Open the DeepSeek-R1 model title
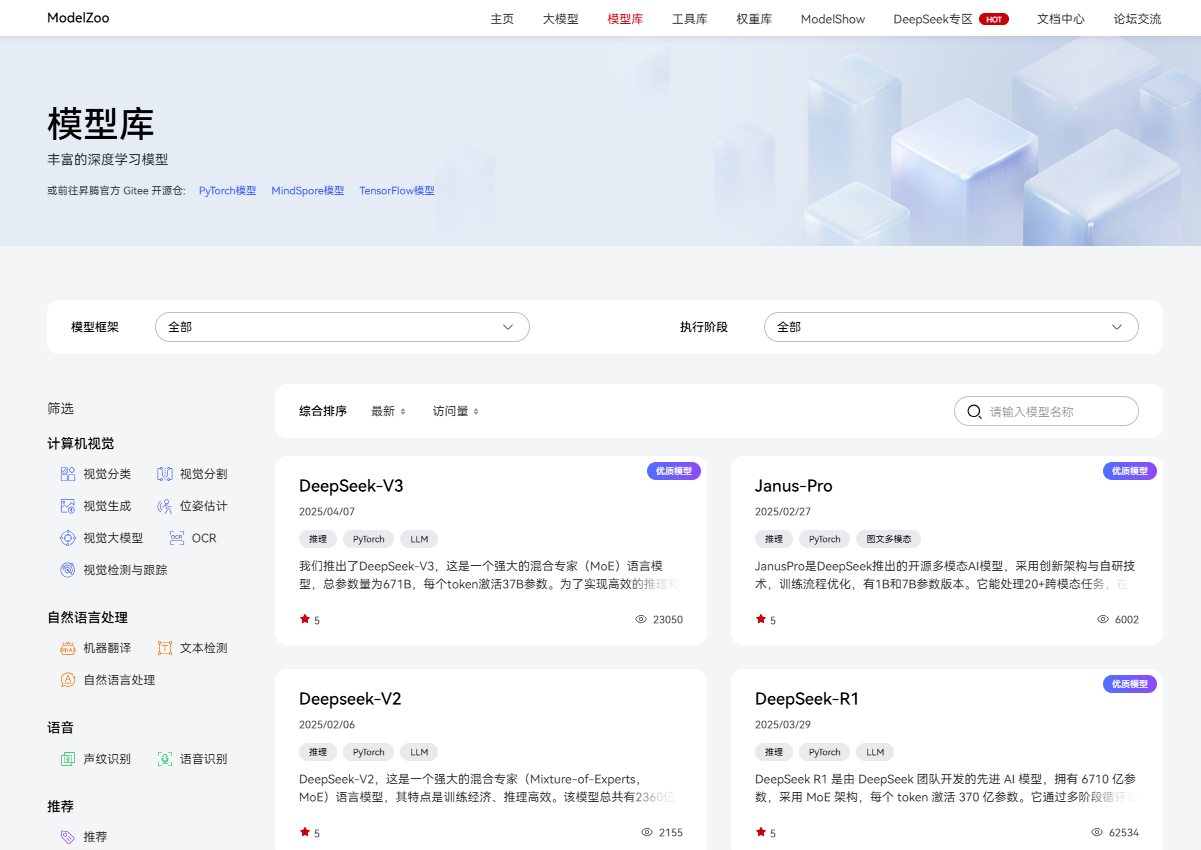 click(807, 699)
